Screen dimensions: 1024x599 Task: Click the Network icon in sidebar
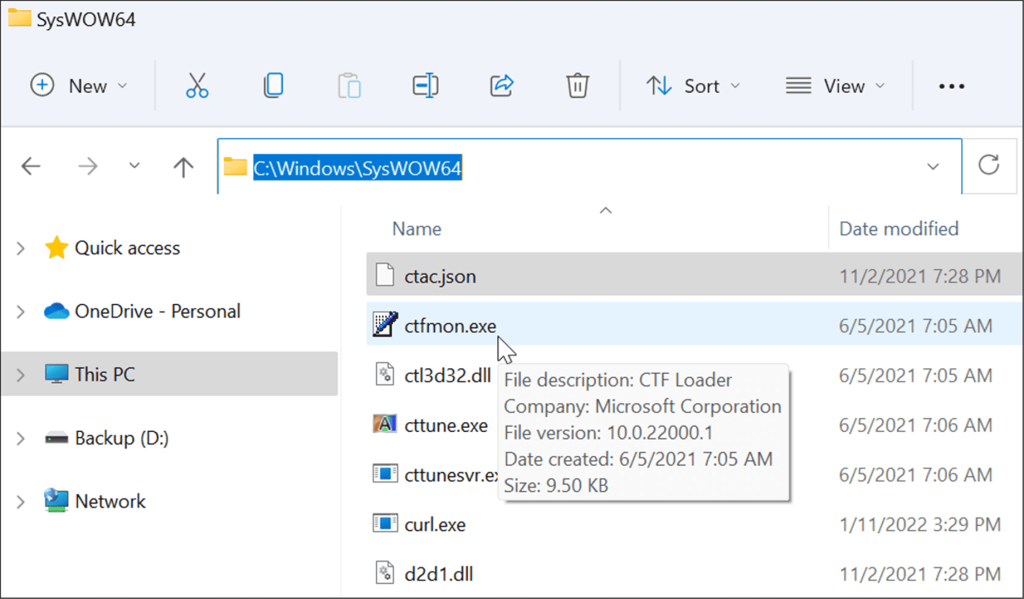[x=56, y=501]
